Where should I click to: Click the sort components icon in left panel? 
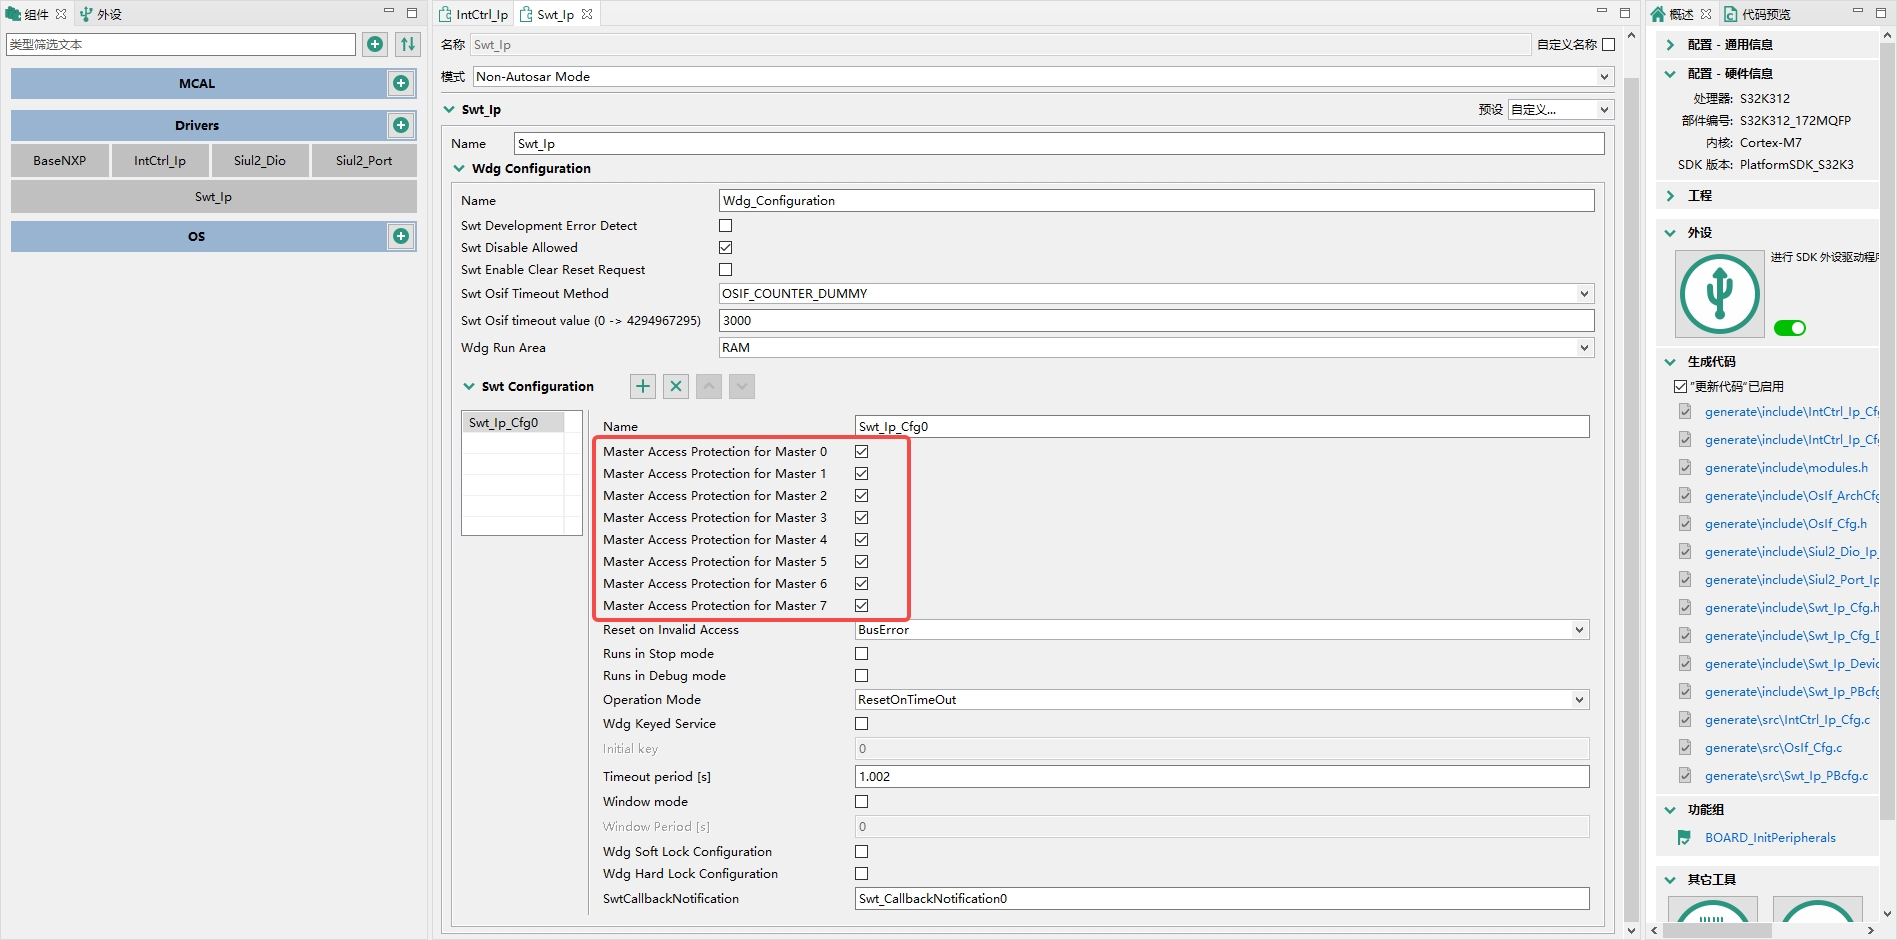407,44
